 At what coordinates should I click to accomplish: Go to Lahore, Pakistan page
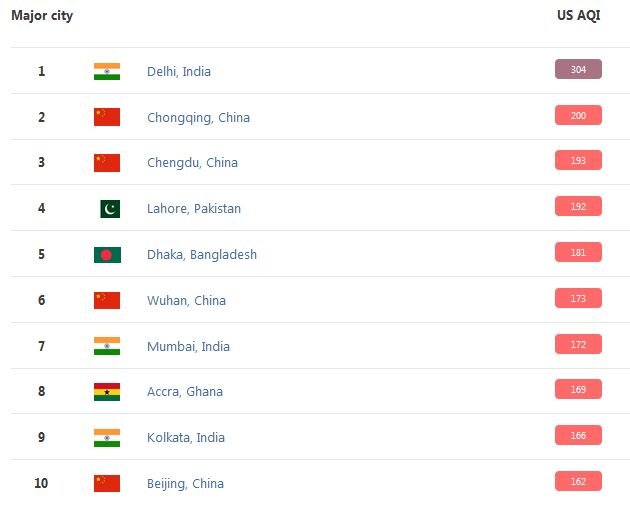194,209
